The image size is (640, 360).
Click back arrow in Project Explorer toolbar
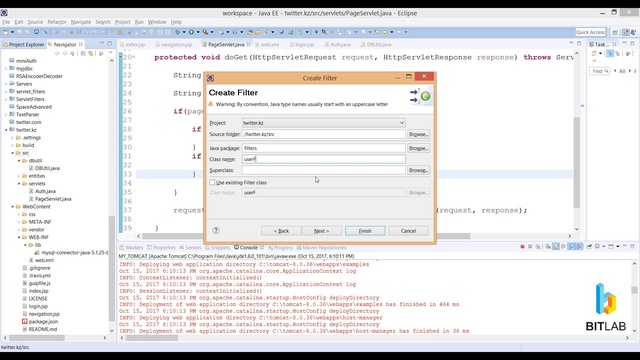tap(57, 53)
